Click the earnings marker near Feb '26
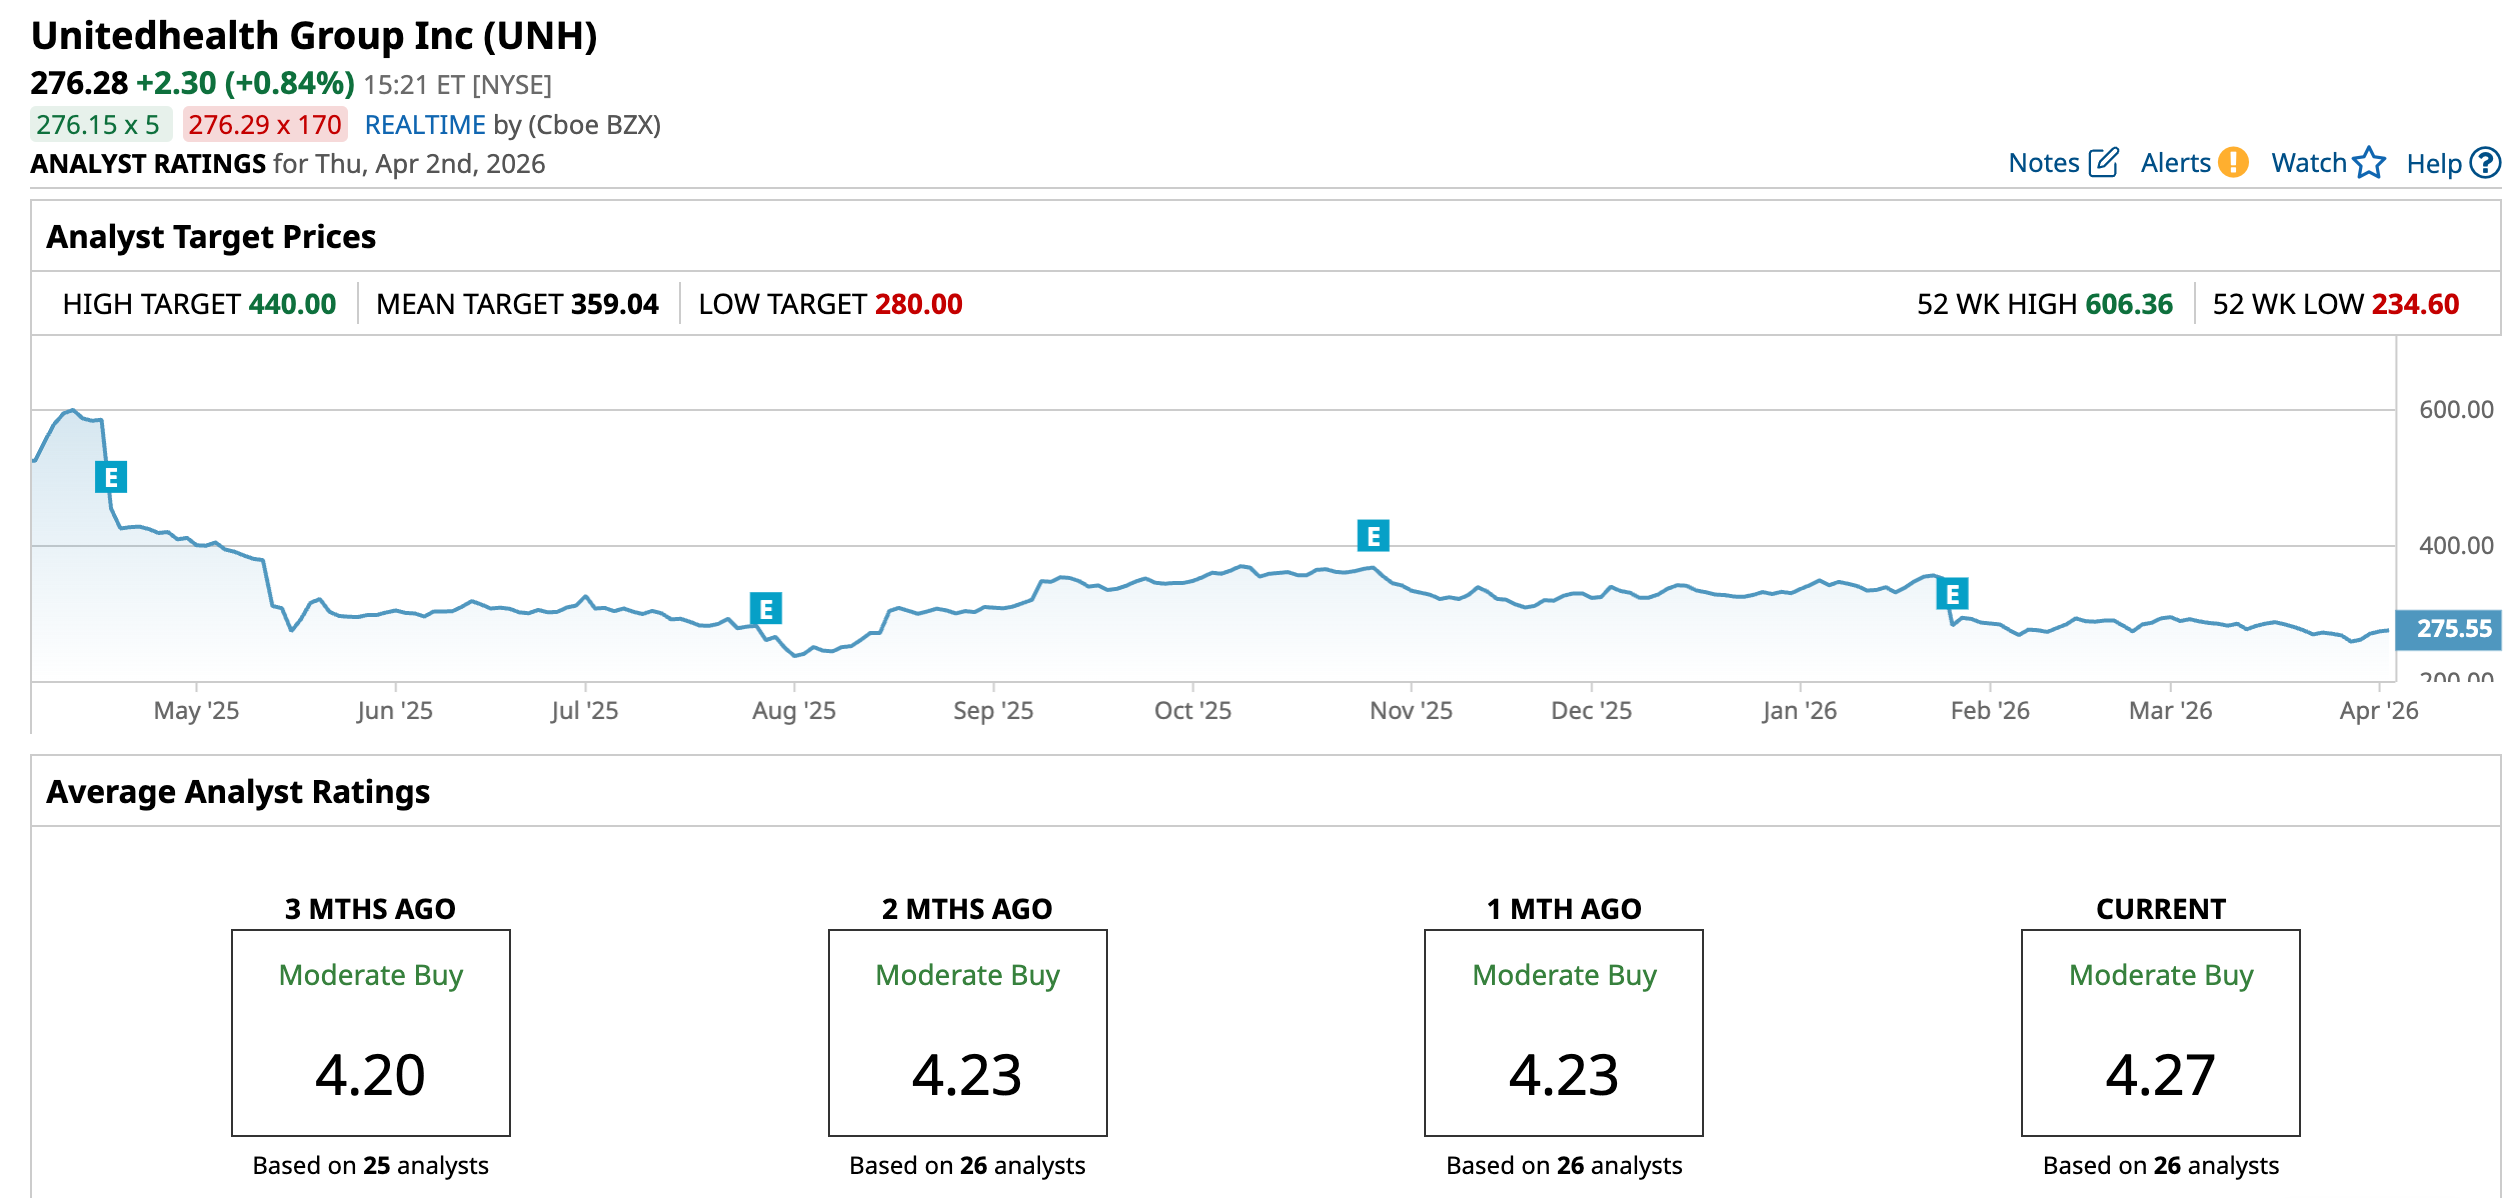 [1952, 594]
